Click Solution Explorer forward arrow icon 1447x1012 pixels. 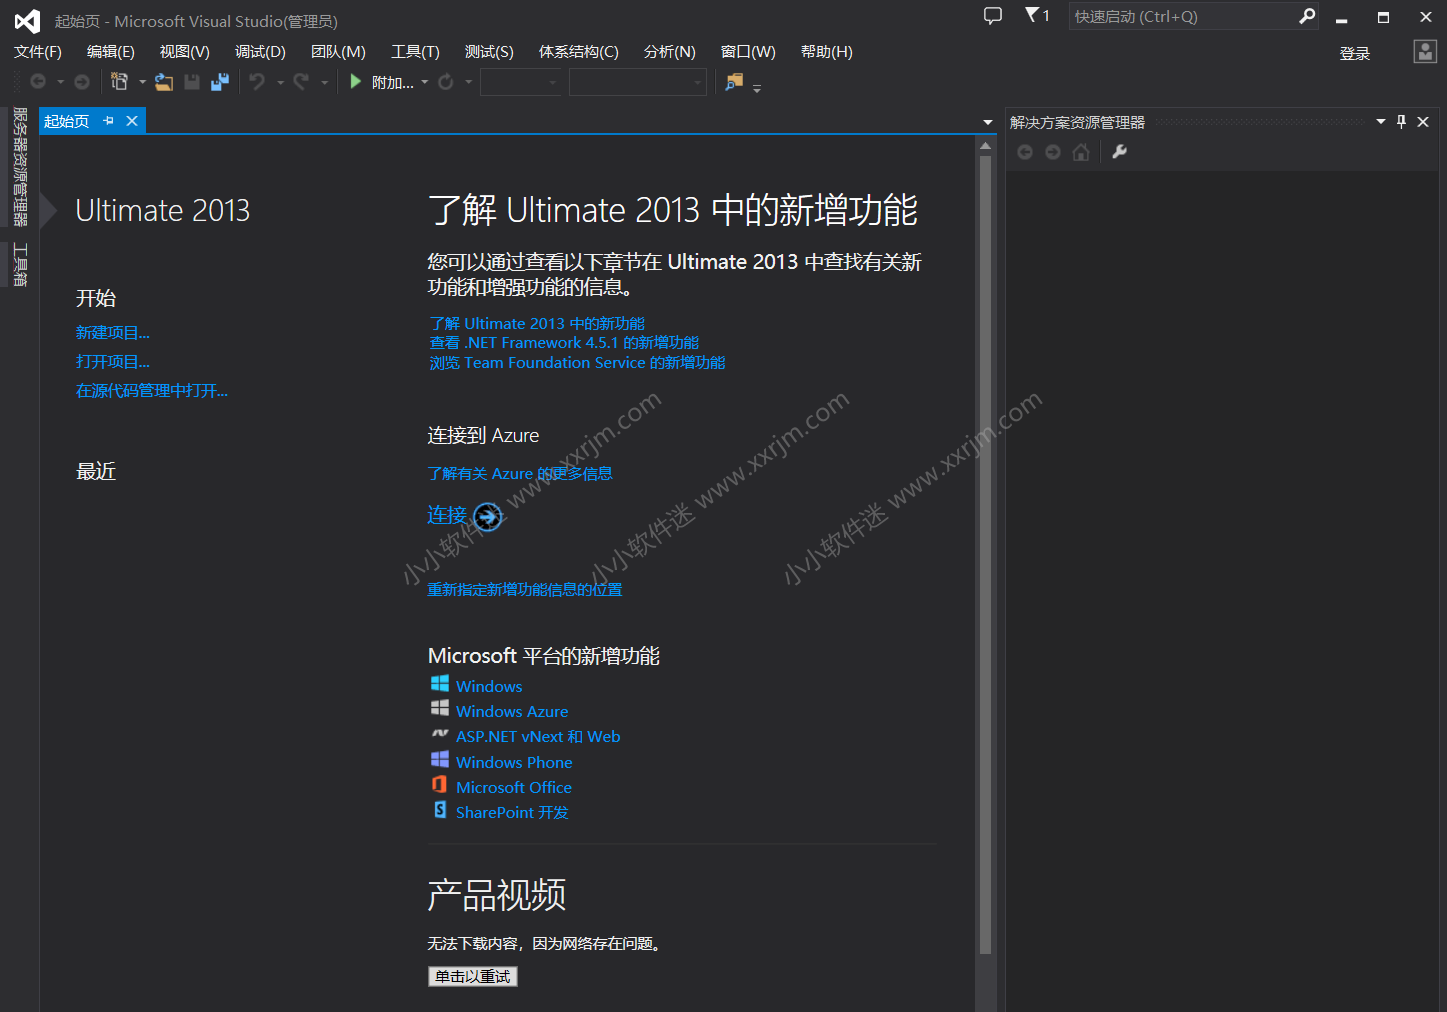[1053, 152]
